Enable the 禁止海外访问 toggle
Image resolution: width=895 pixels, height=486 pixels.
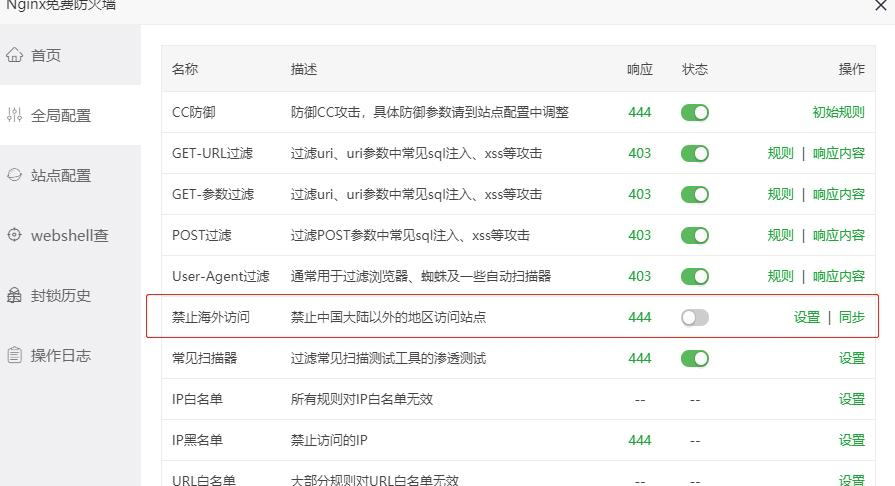click(694, 317)
